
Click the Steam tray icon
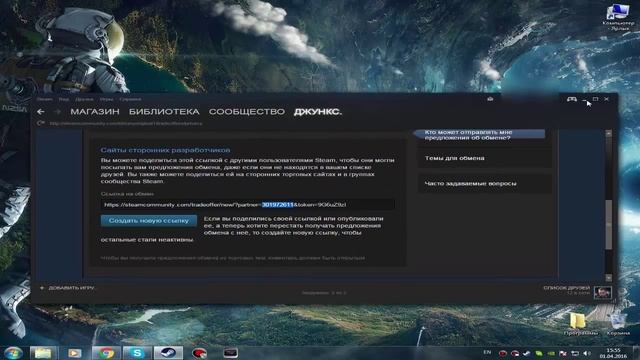[527, 353]
